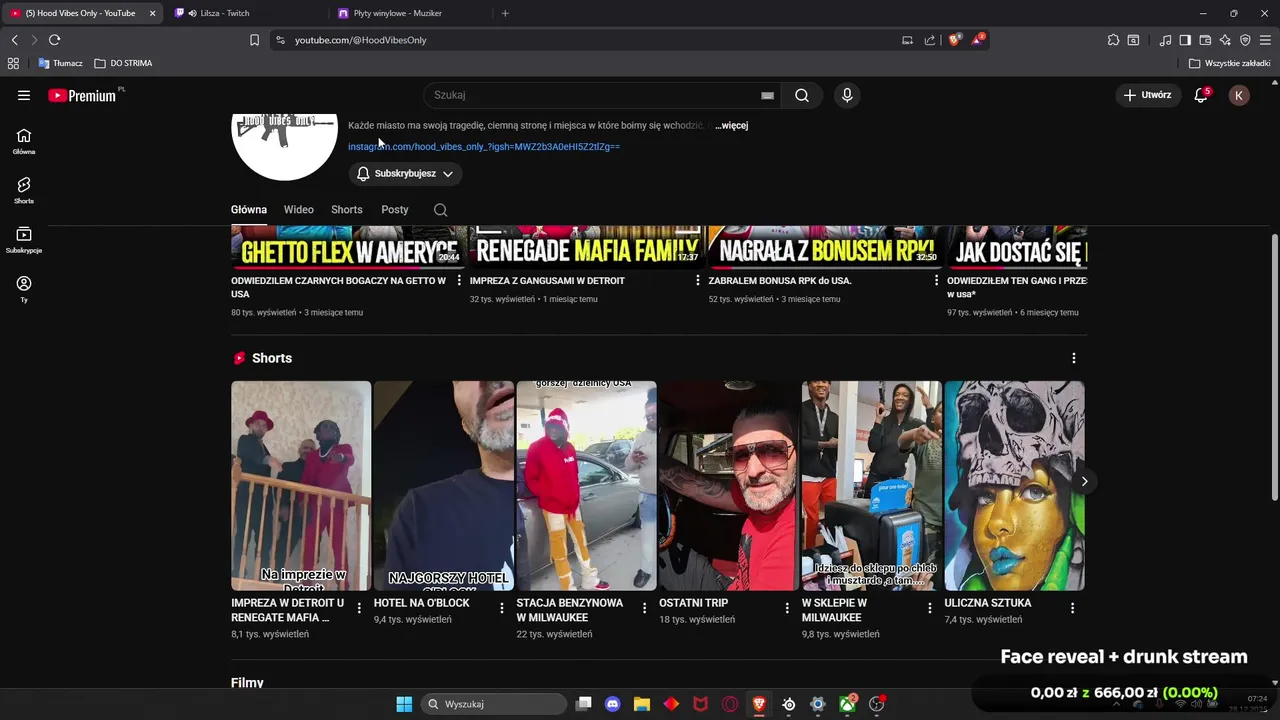Click the Windows Wyszukaj search box

tap(494, 704)
